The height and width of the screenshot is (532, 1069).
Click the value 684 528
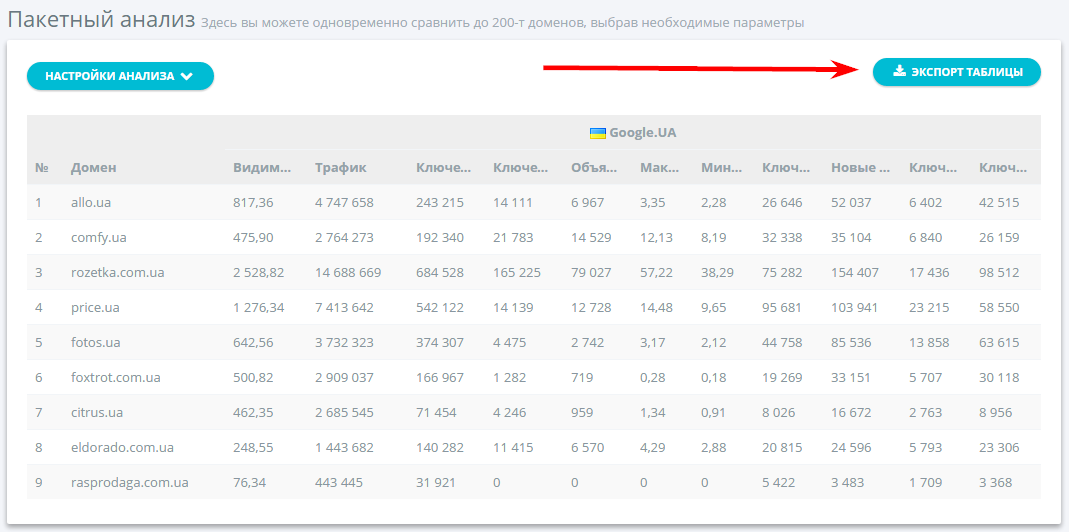tap(440, 273)
